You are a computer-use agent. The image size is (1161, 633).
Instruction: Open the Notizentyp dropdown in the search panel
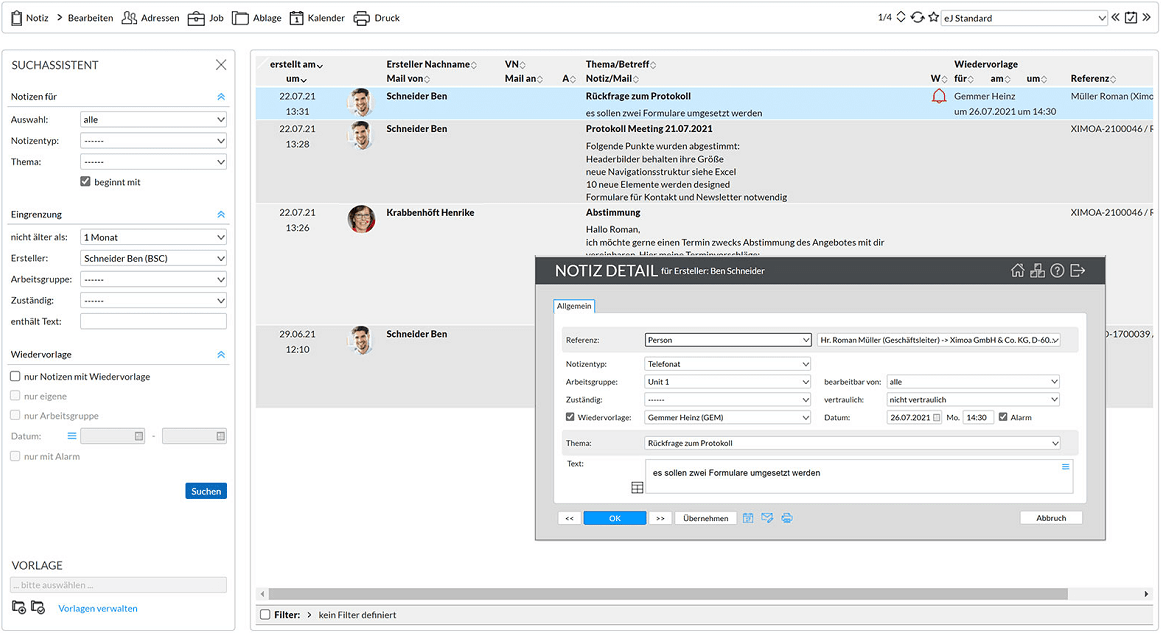(x=153, y=140)
